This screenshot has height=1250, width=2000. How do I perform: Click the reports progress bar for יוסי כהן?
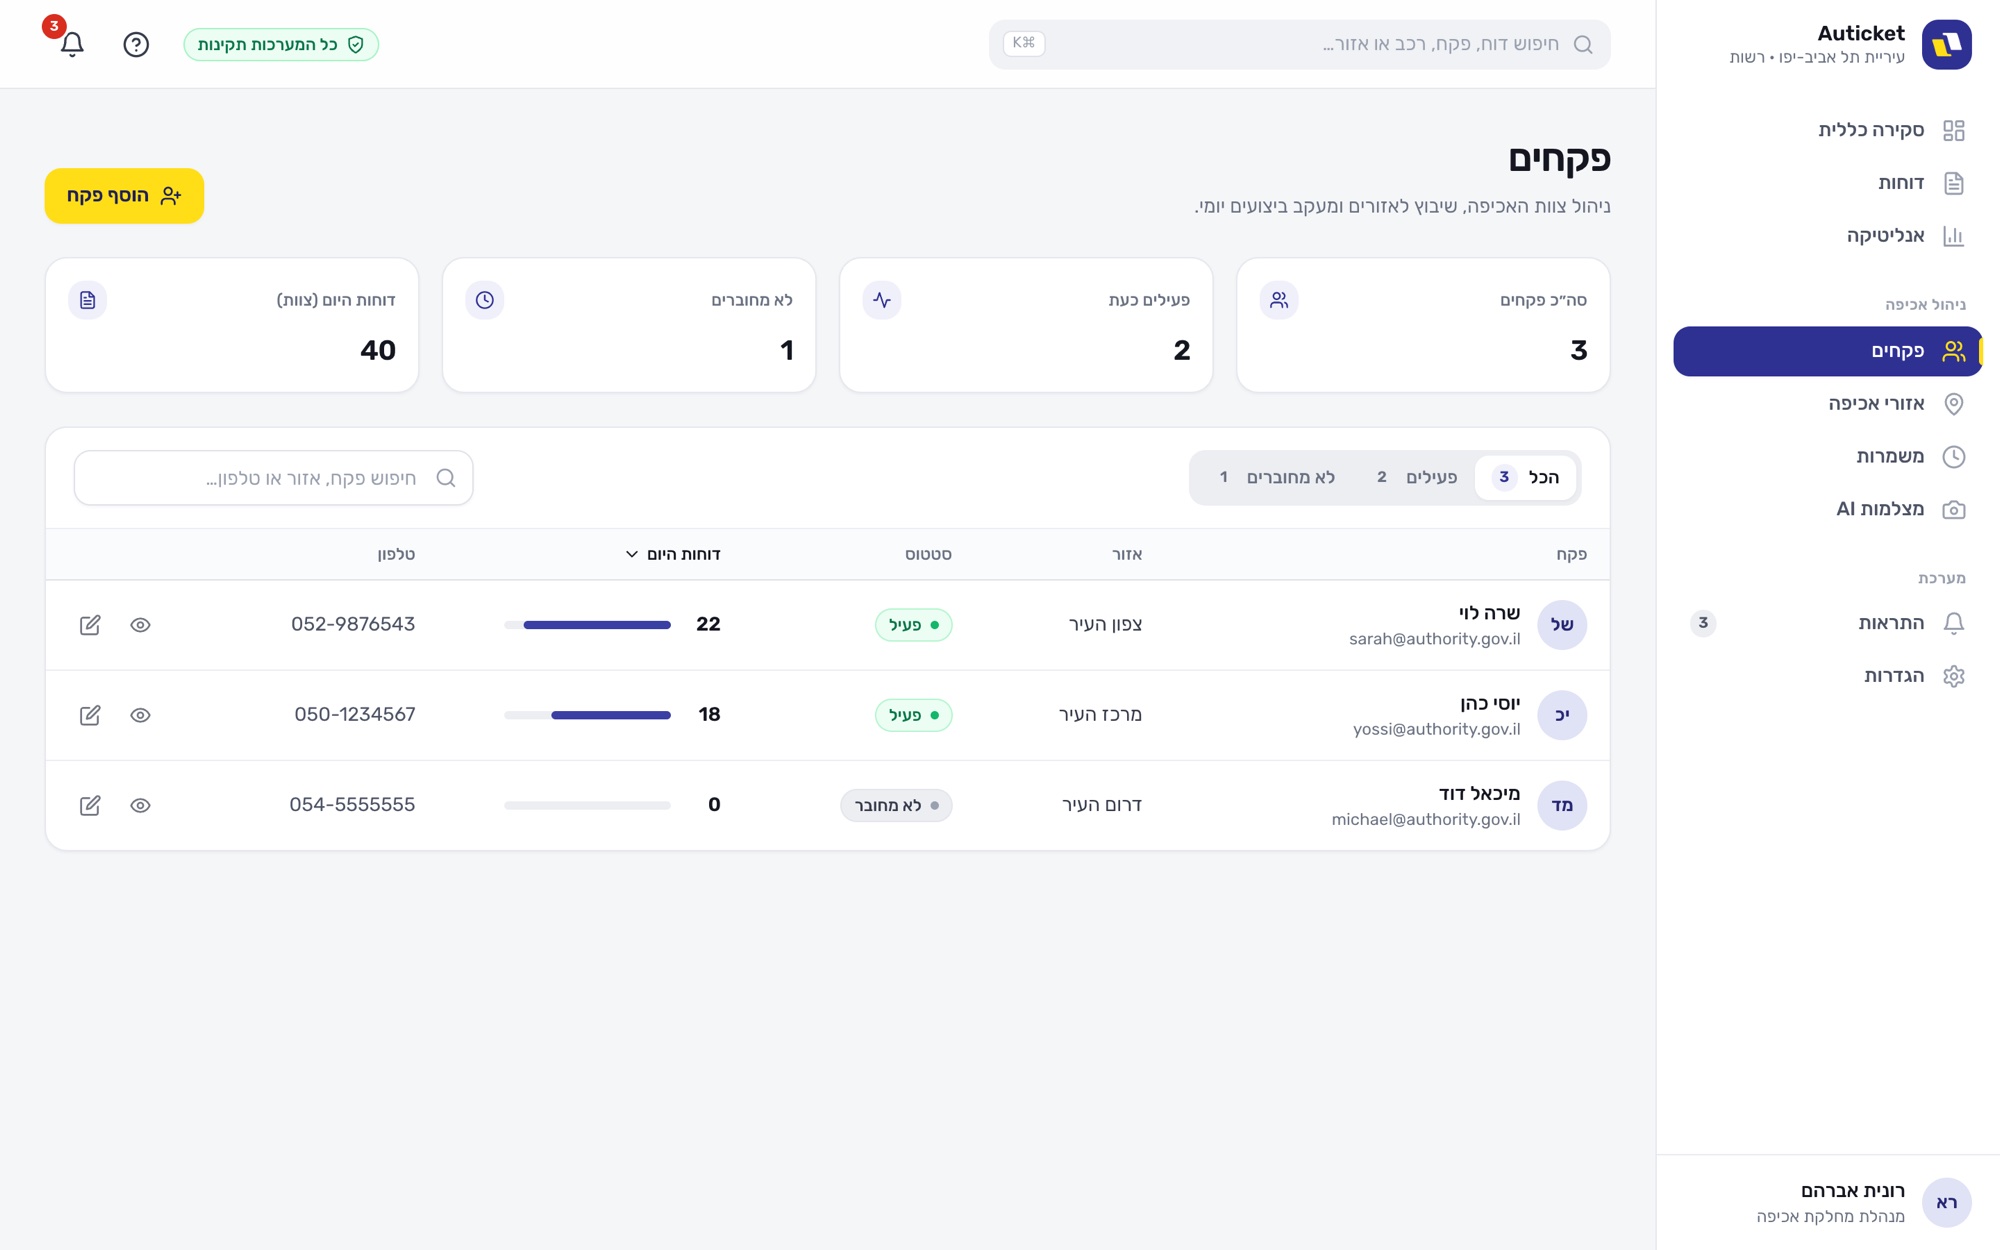coord(587,715)
